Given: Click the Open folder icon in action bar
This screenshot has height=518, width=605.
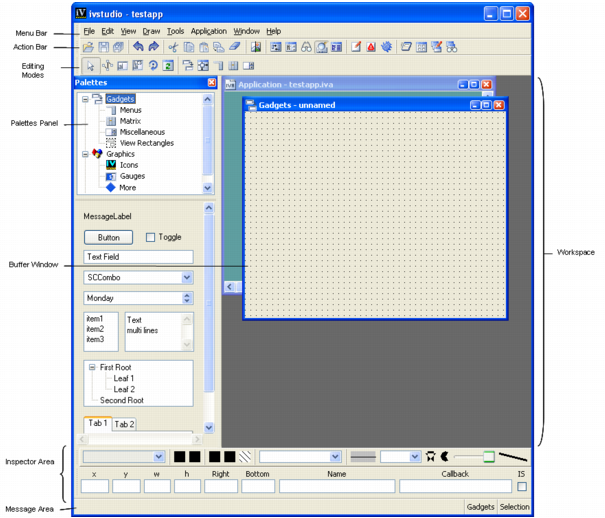Looking at the screenshot, I should click(89, 47).
